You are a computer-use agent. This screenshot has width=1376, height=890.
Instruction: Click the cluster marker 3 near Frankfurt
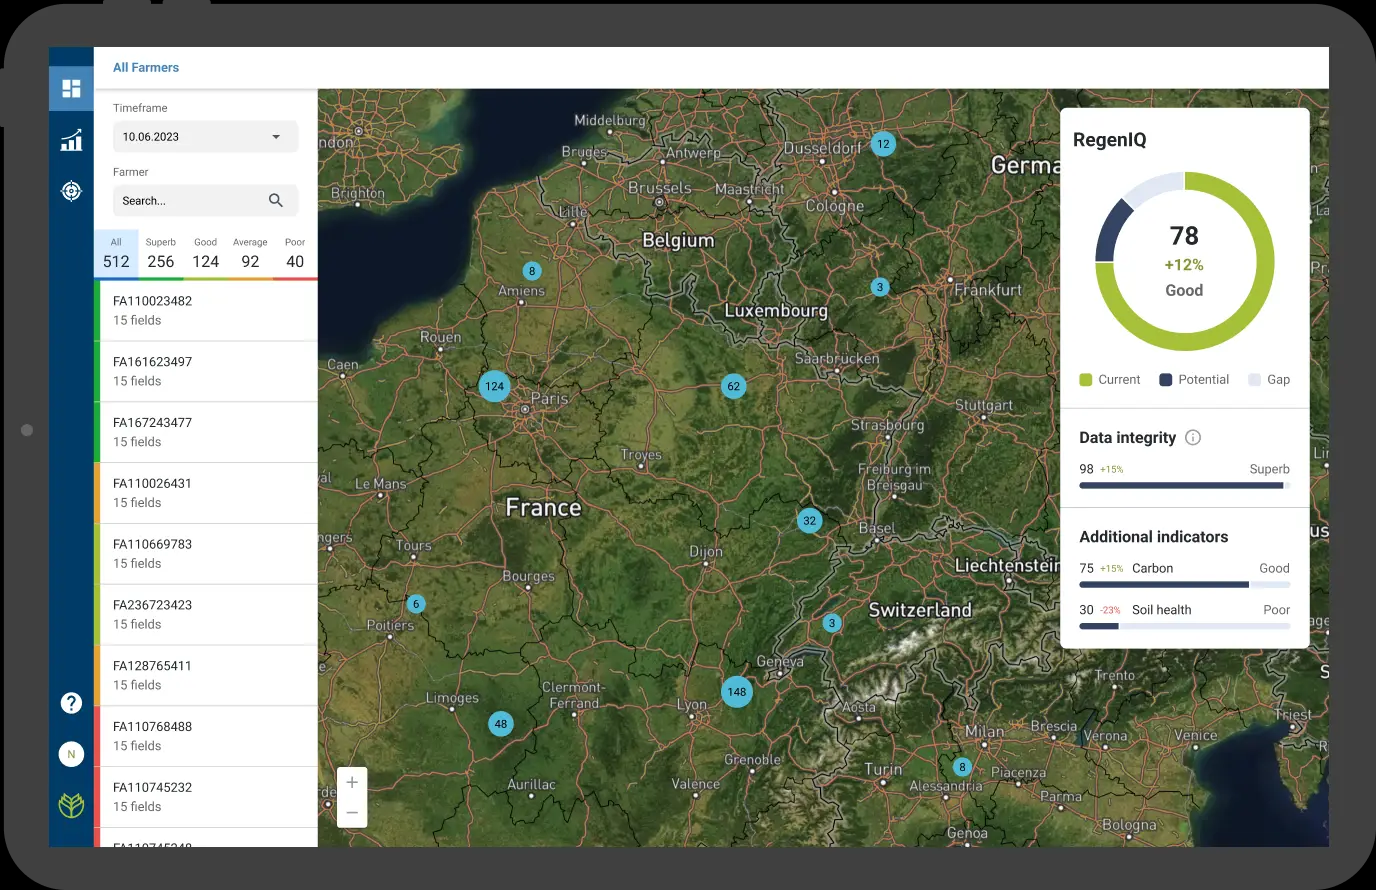[880, 287]
